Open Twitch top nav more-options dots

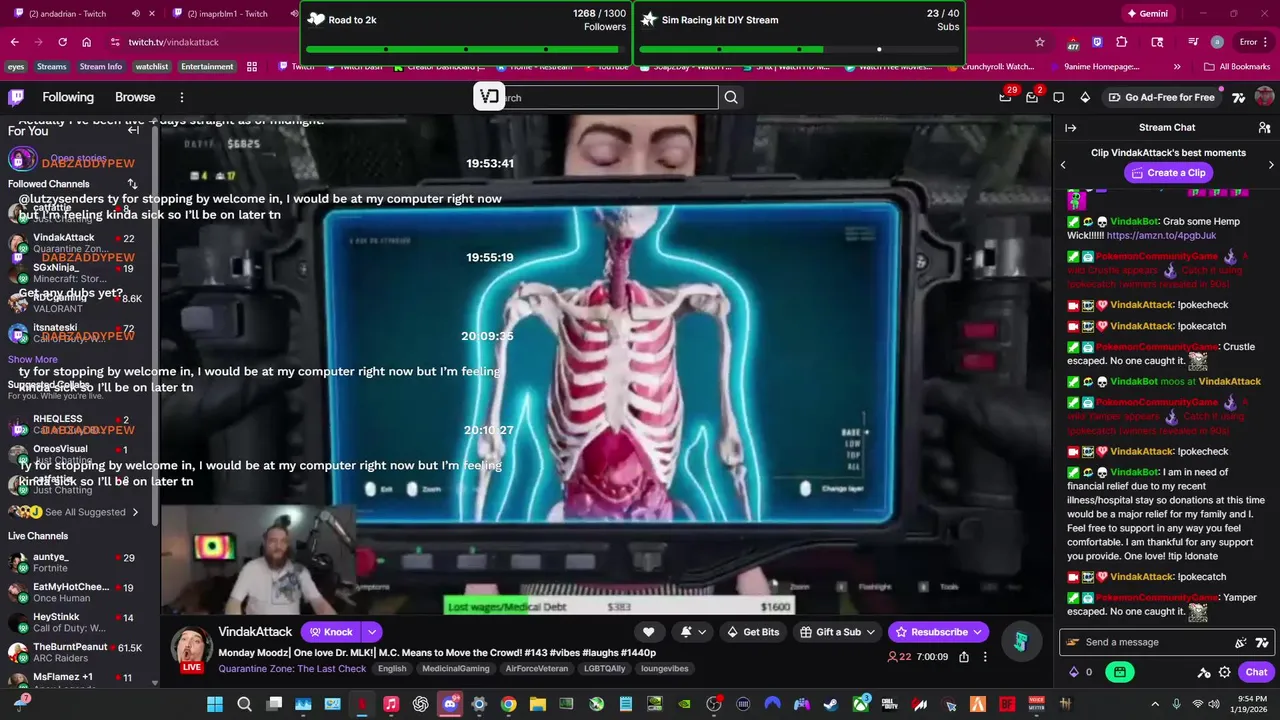click(182, 97)
